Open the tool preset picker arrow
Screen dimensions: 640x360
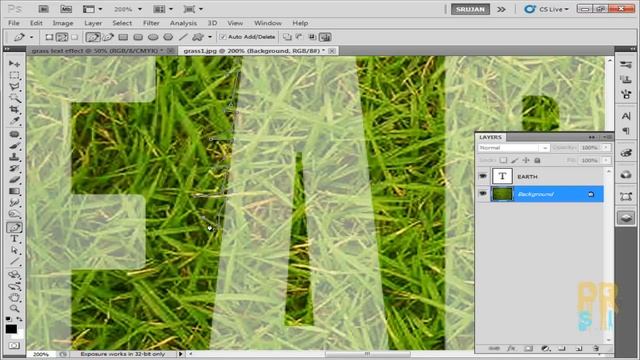coord(31,37)
